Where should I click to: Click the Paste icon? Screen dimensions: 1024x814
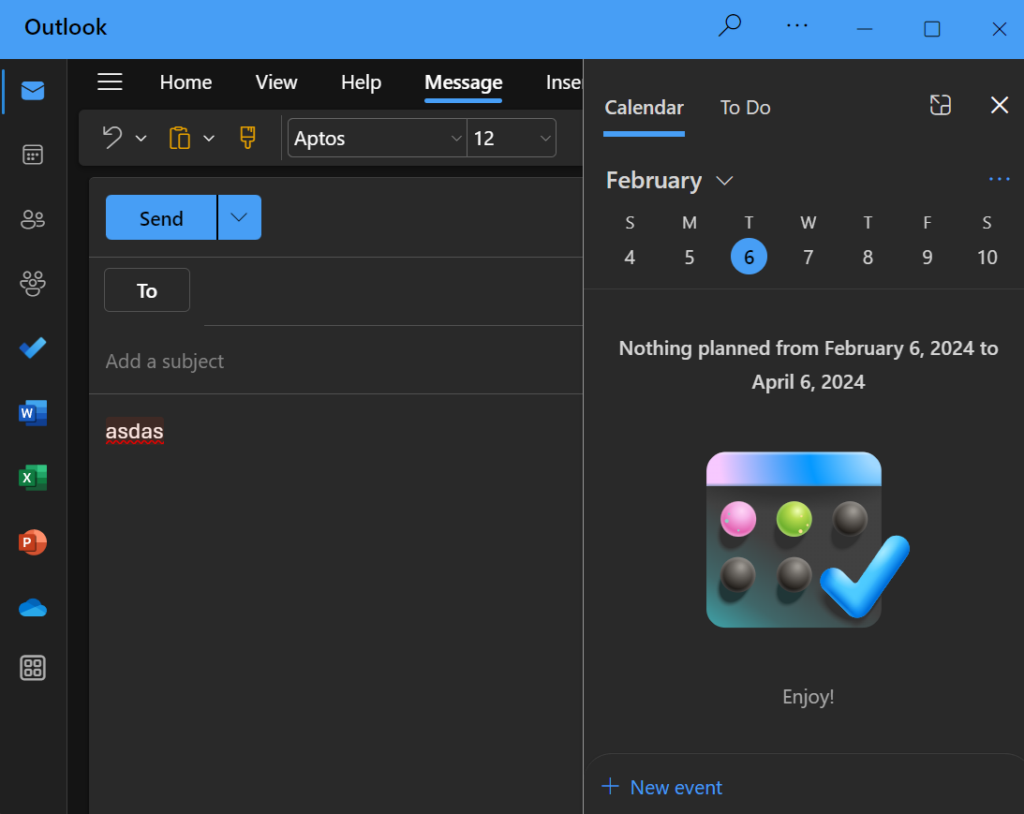(180, 137)
